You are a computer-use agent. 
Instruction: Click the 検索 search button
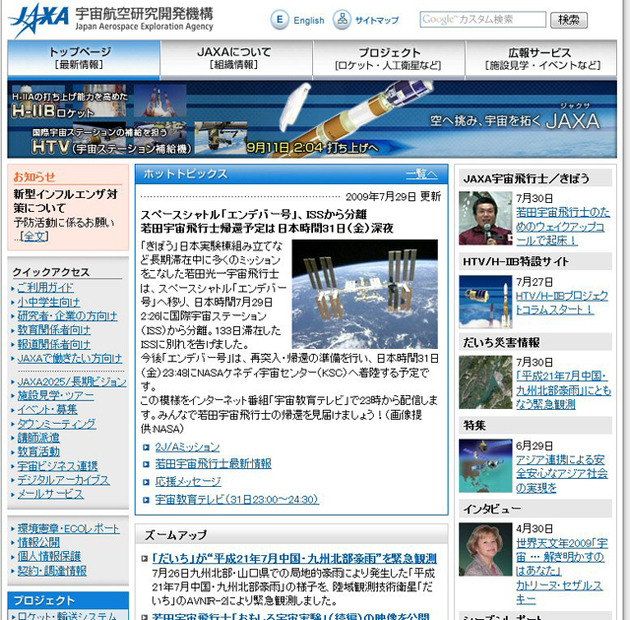(x=569, y=20)
